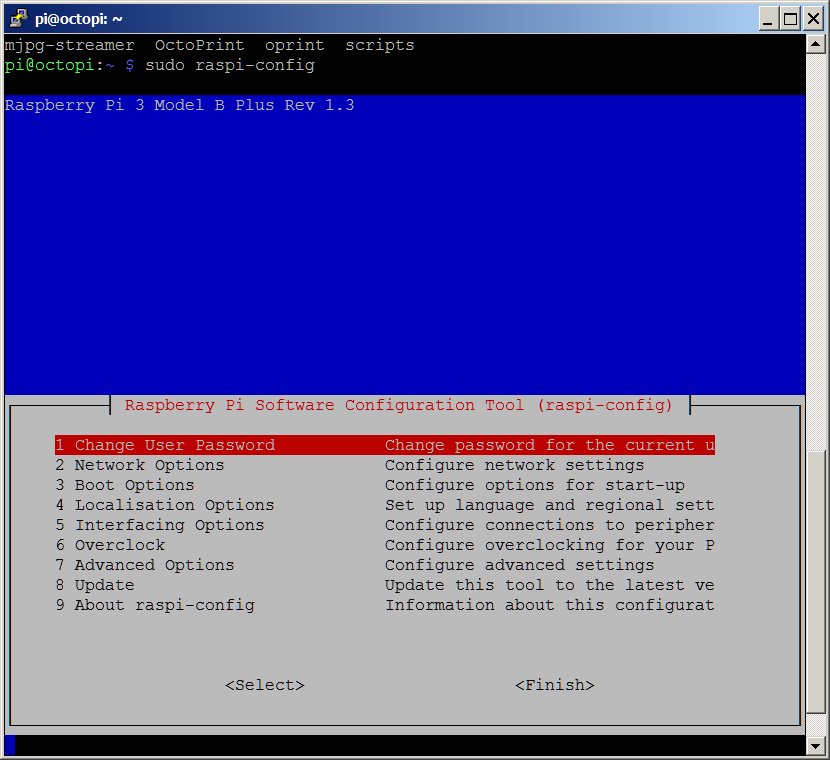
Task: Minimize the pi@octopi terminal window
Action: click(x=768, y=19)
